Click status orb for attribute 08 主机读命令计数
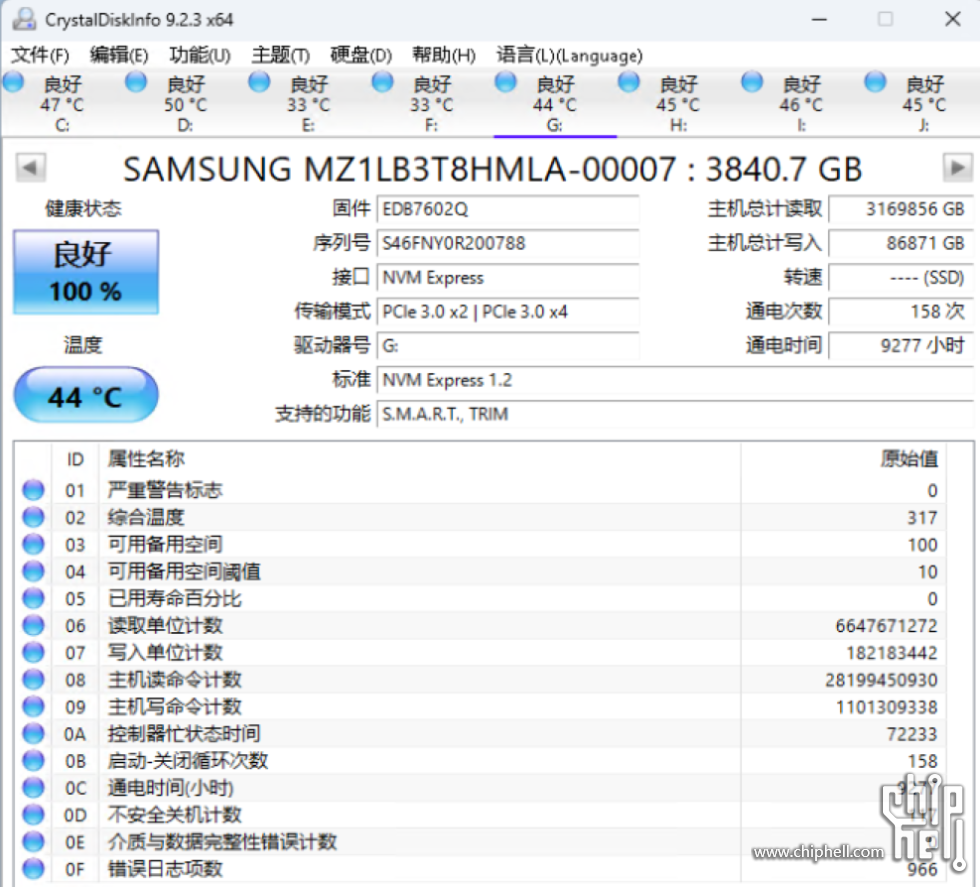 [x=33, y=679]
